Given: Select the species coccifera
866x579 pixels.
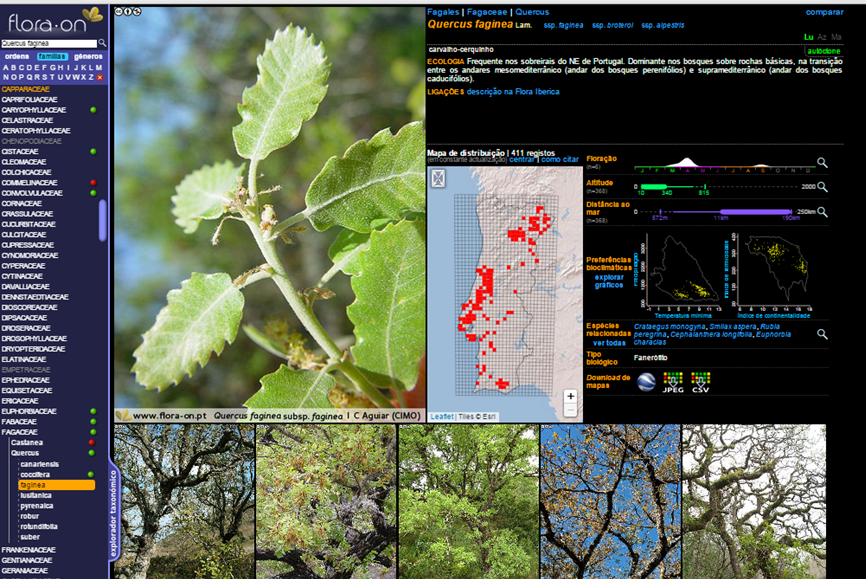Looking at the screenshot, I should click(35, 475).
